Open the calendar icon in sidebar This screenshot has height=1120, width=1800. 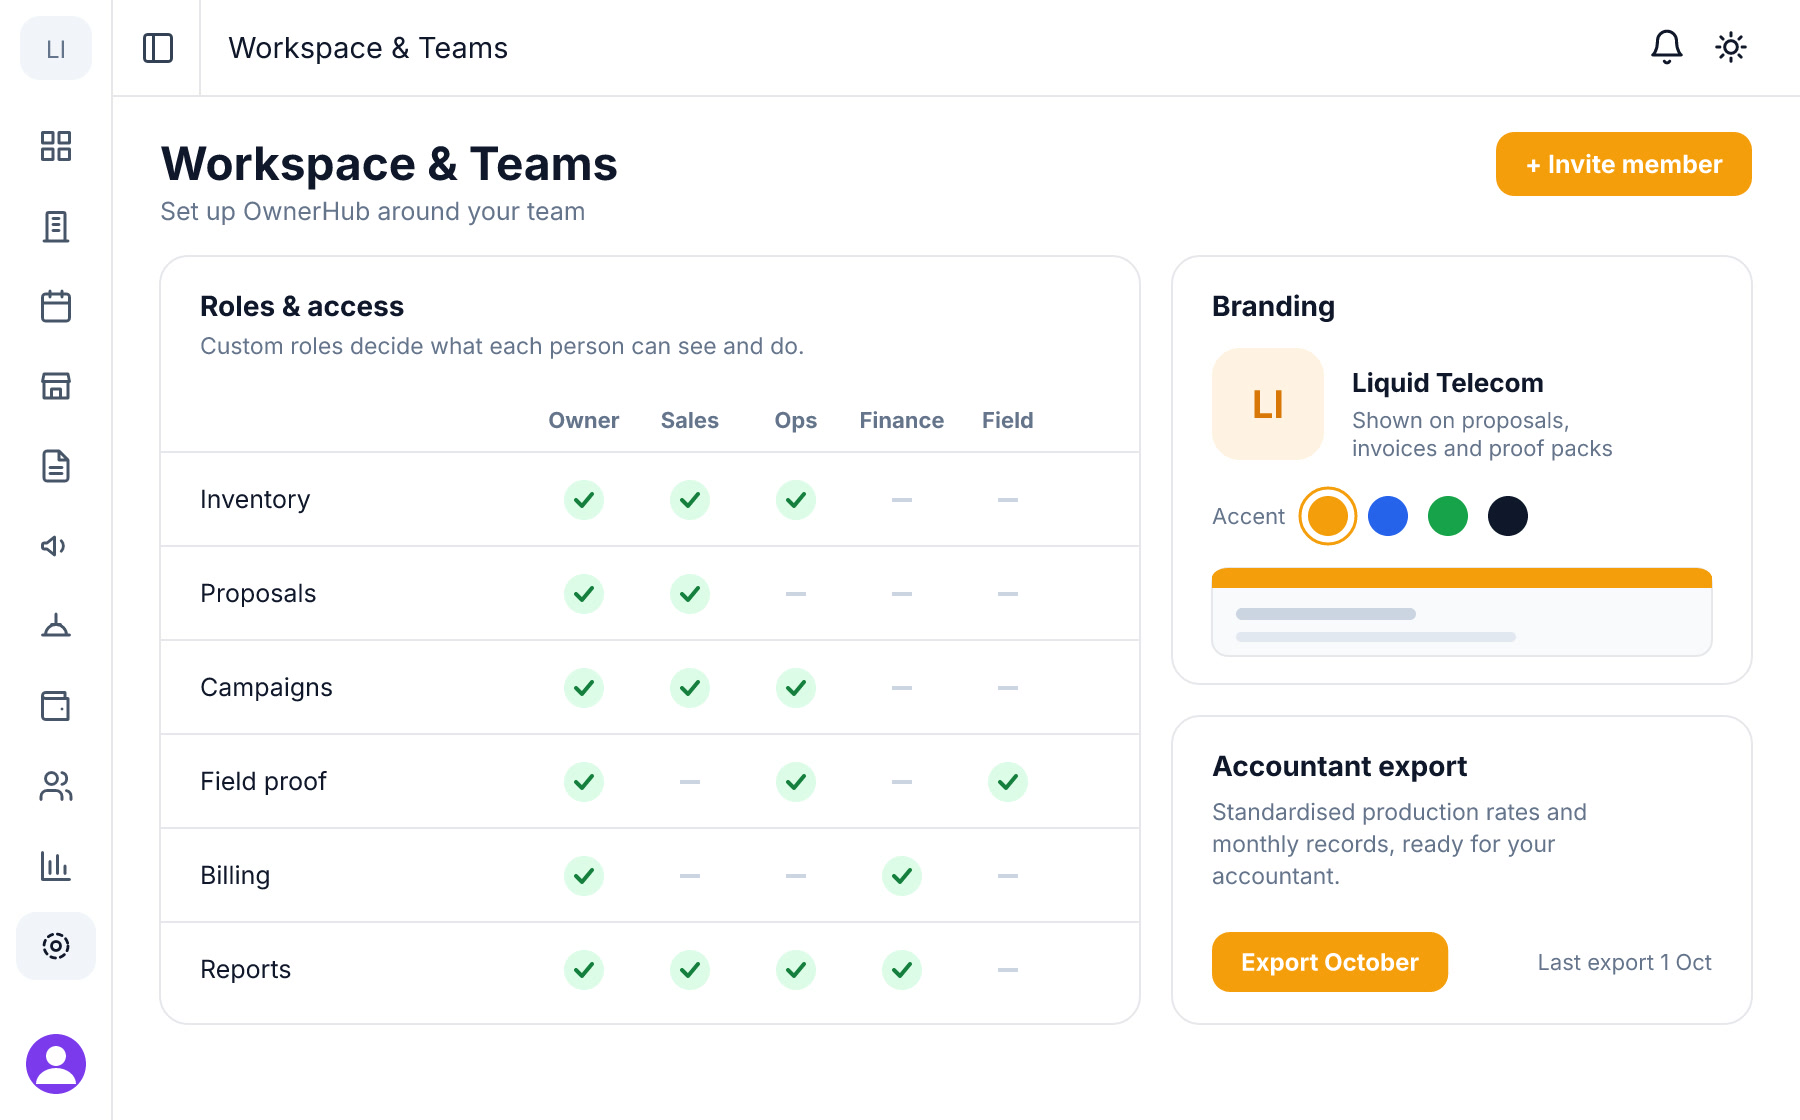[56, 306]
